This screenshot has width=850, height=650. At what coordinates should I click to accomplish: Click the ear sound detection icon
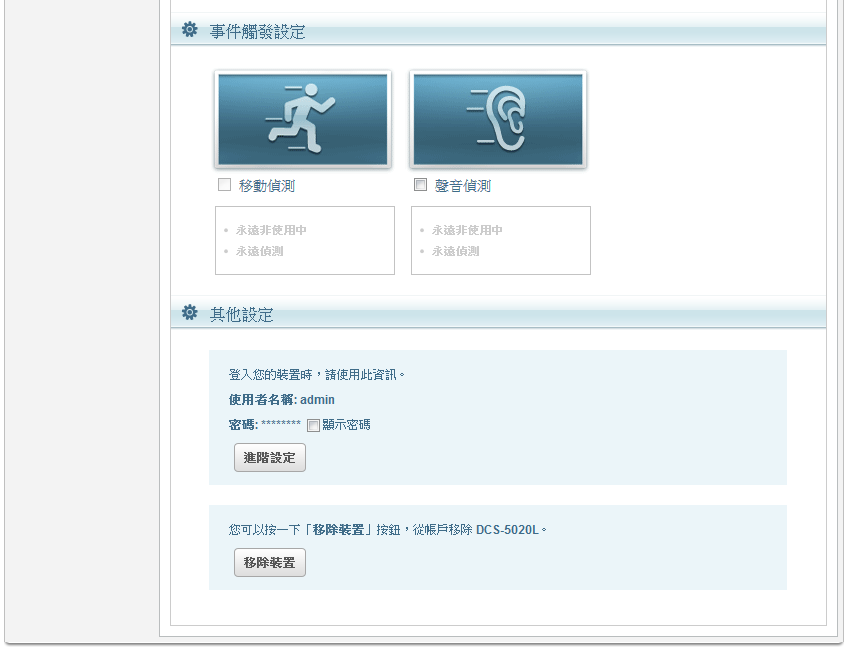click(498, 119)
